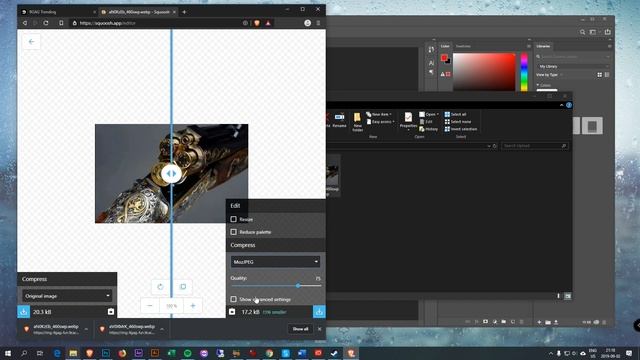Expand first downloaded webp file menu
The height and width of the screenshot is (360, 640).
click(86, 329)
